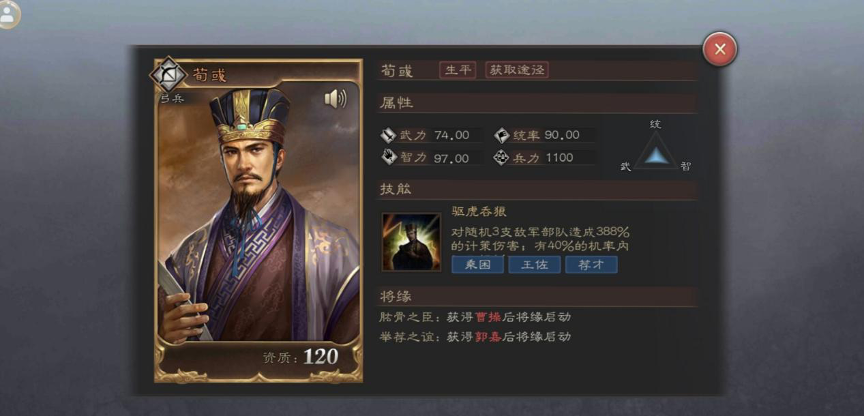Click the 荀彧 character portrait card
The image size is (864, 416).
(258, 220)
